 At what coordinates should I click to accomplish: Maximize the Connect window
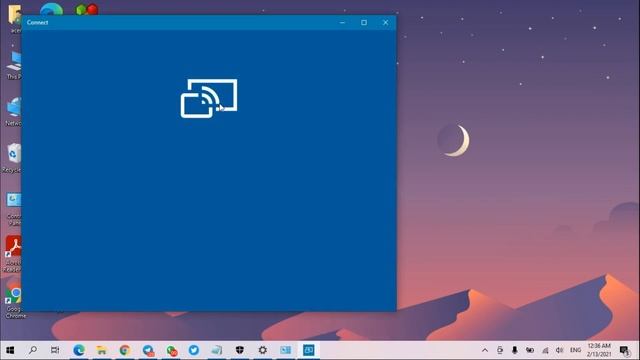point(364,22)
